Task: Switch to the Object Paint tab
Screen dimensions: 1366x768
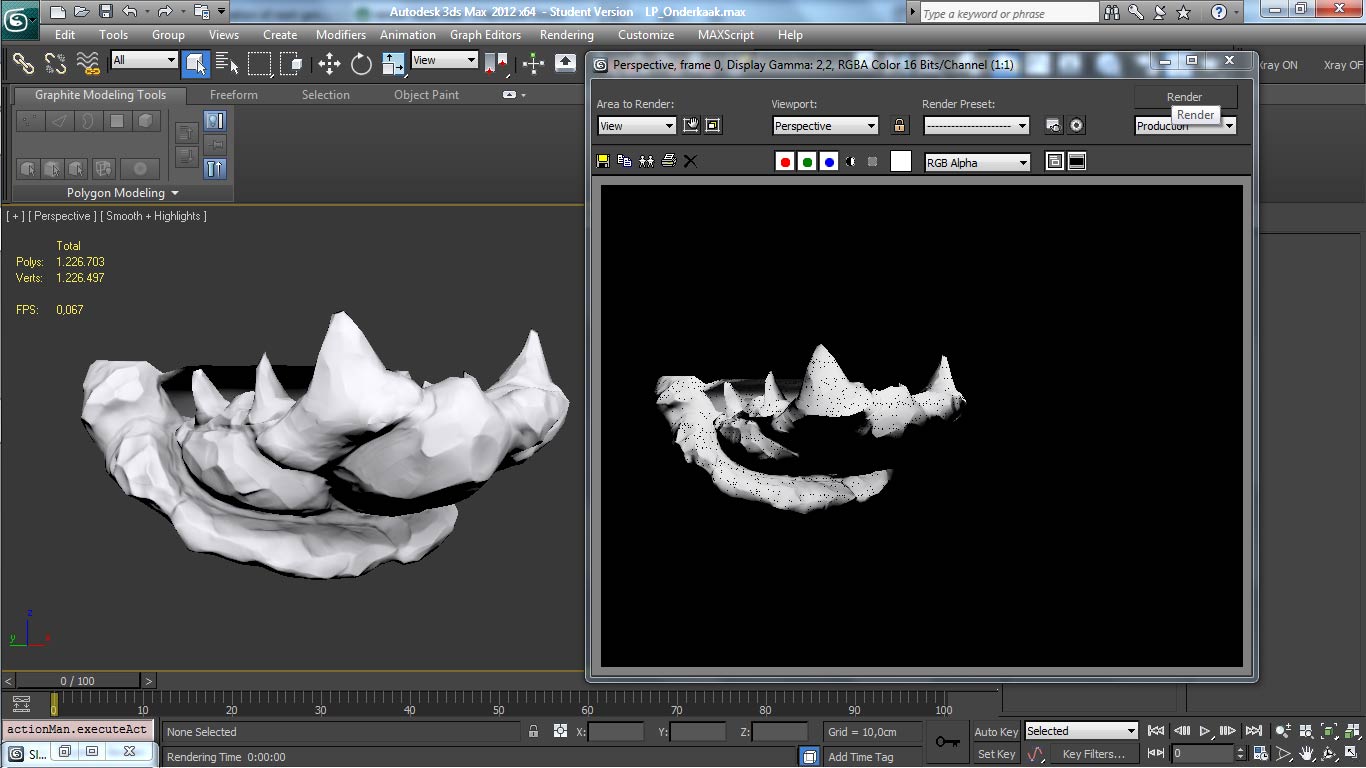Action: tap(426, 95)
